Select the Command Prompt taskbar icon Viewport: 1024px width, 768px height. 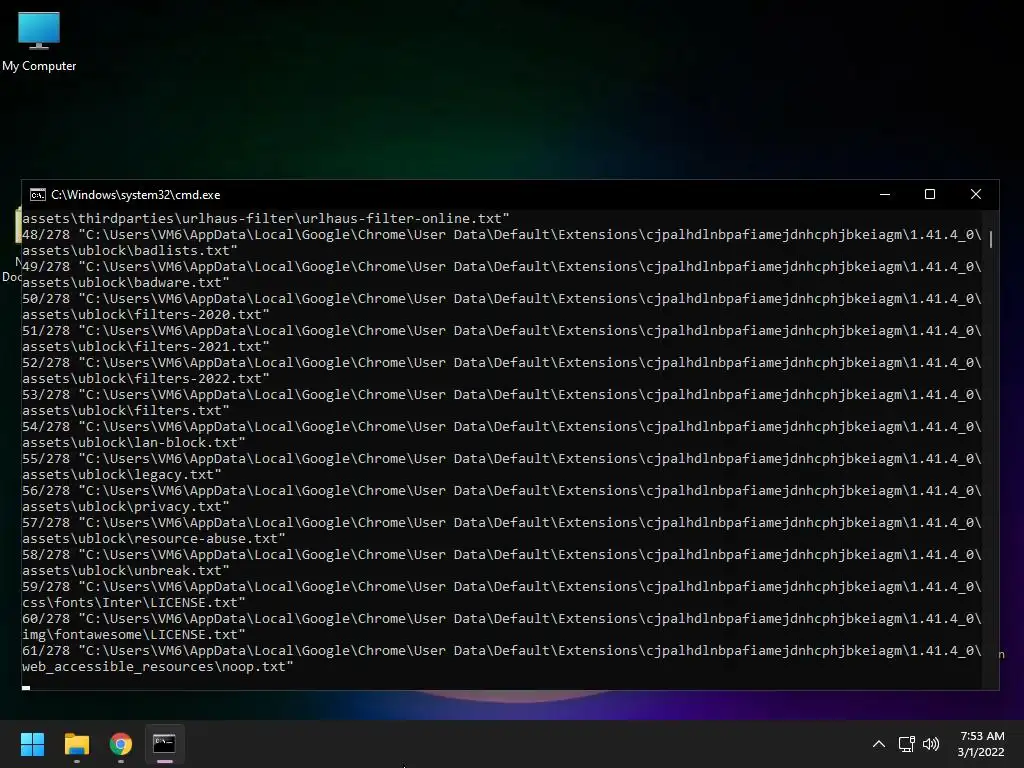(x=165, y=744)
